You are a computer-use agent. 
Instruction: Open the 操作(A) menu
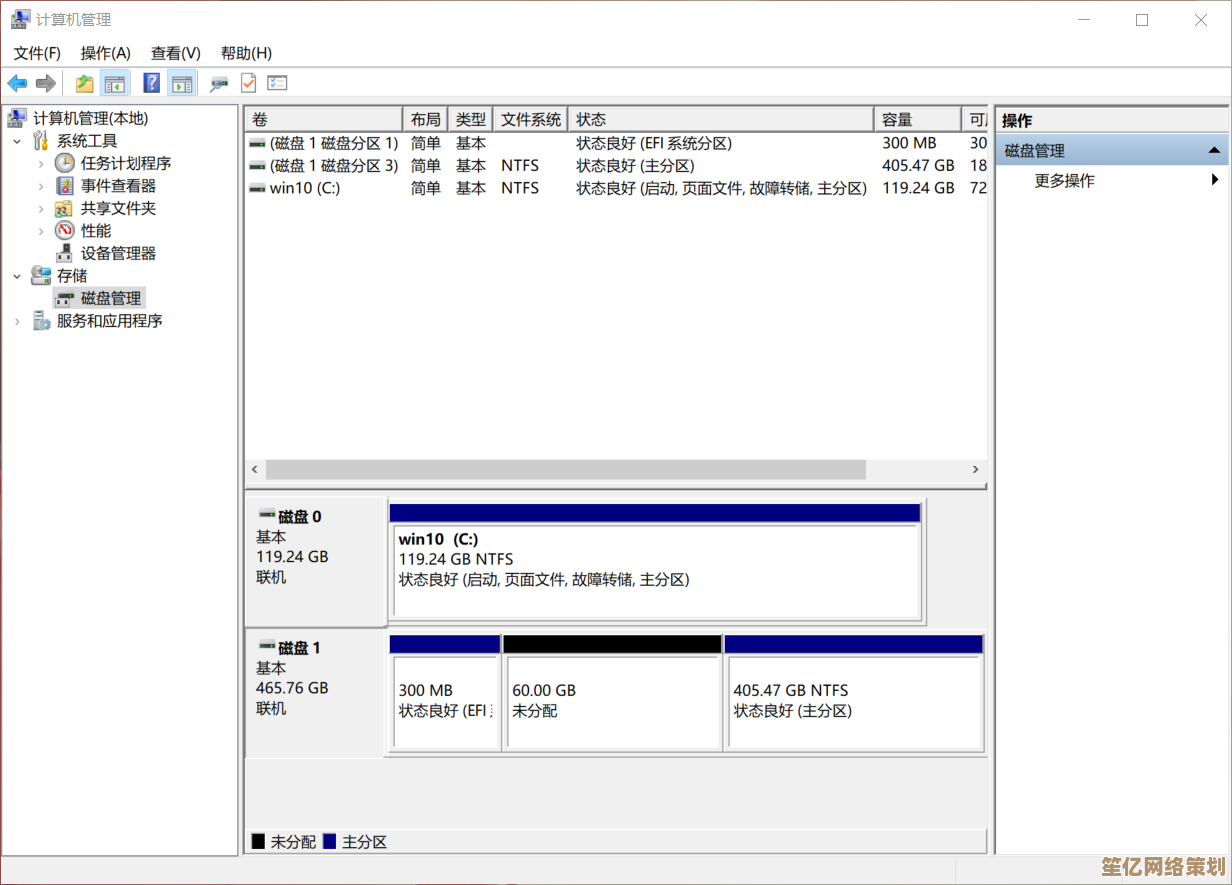105,53
